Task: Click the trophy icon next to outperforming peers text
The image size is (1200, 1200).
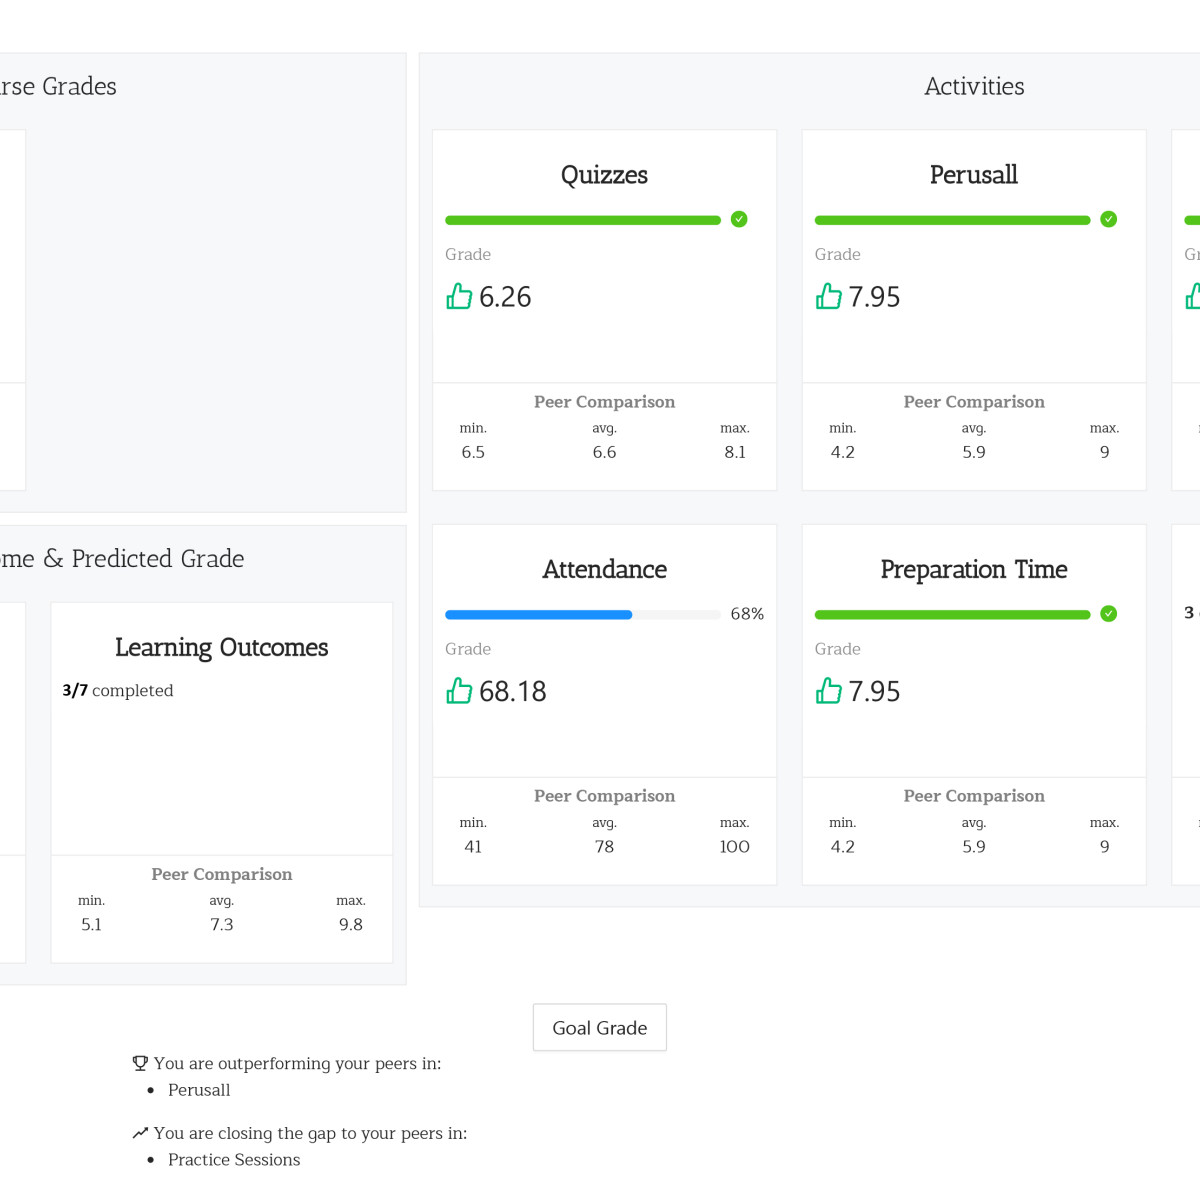Action: [140, 1063]
